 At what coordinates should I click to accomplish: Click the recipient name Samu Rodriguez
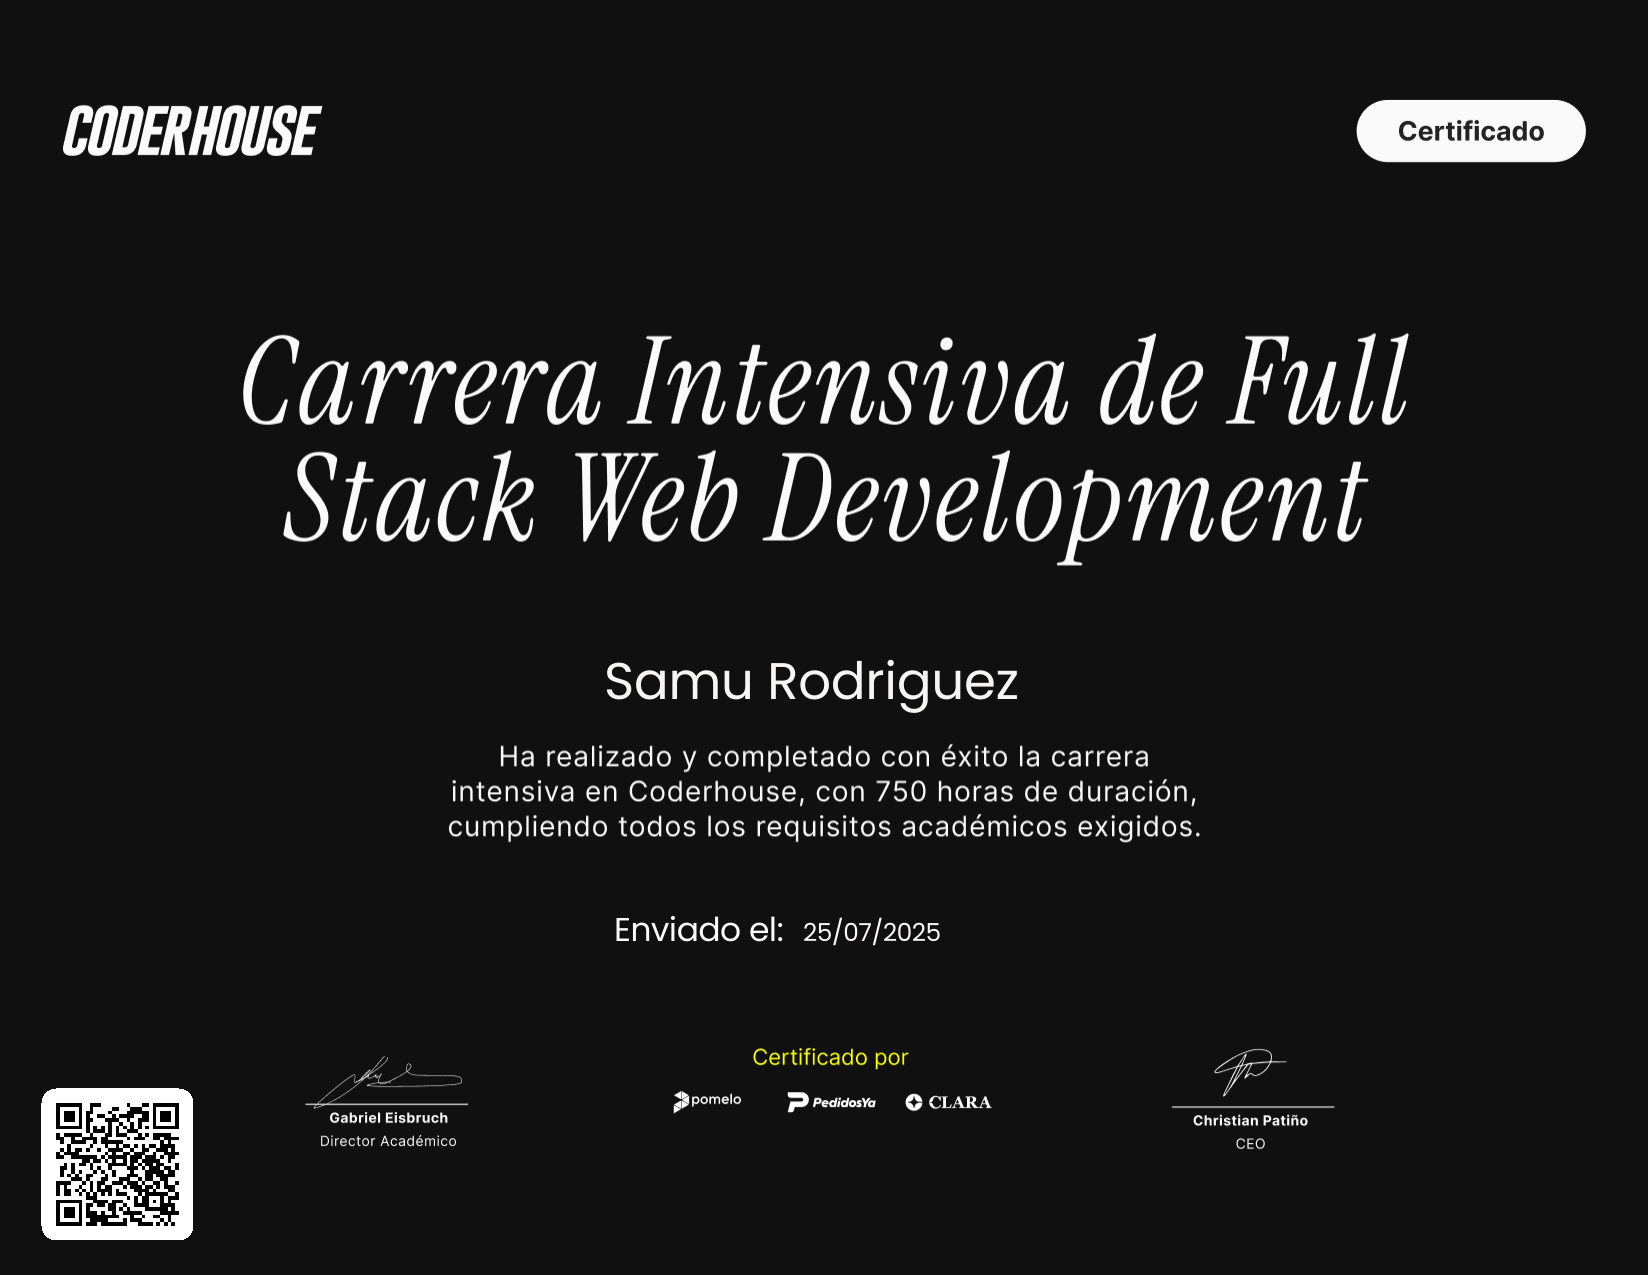point(811,682)
